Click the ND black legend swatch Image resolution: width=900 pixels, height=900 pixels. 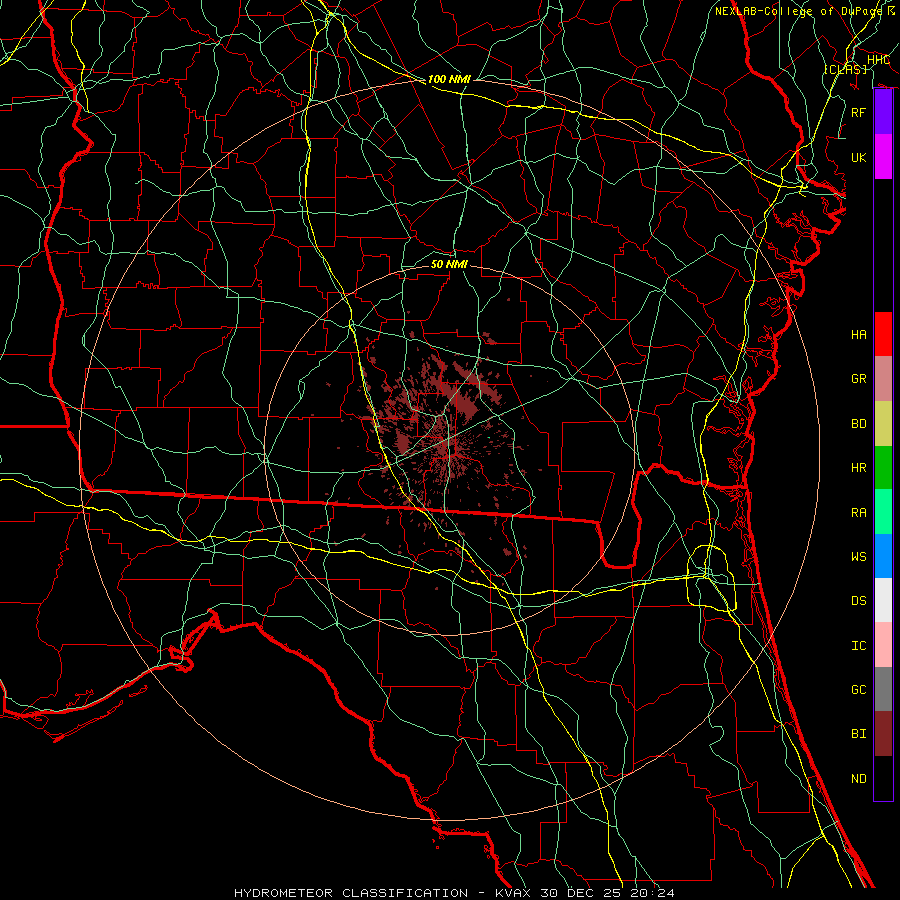(883, 778)
